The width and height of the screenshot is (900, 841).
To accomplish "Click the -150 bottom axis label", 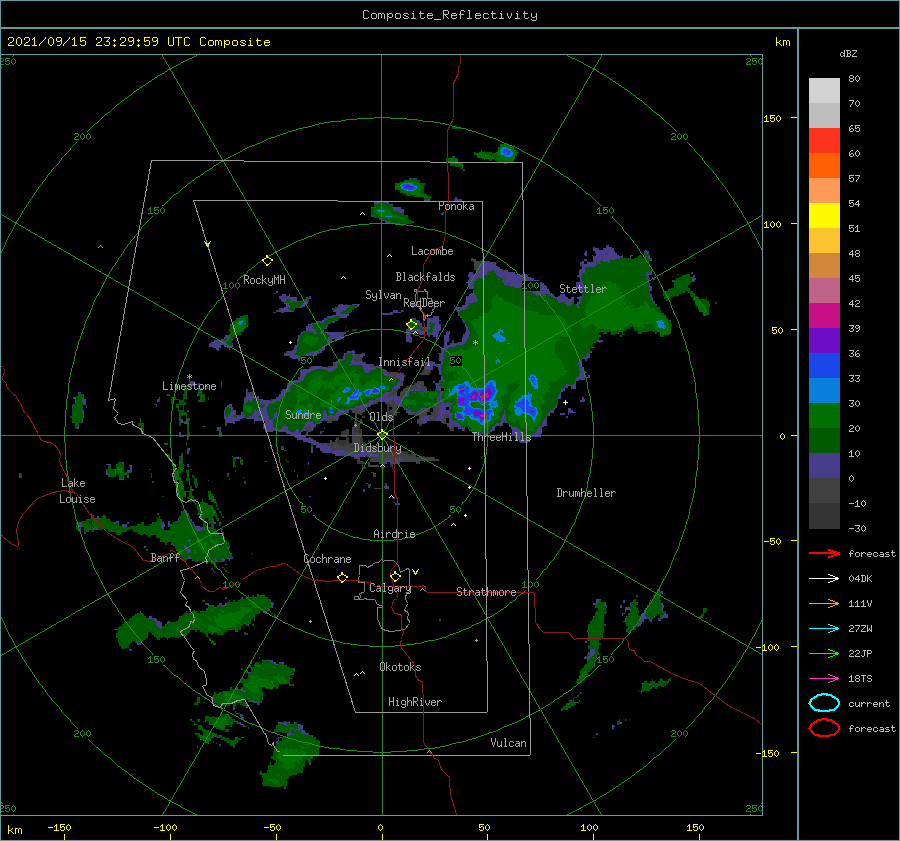I will [x=59, y=827].
